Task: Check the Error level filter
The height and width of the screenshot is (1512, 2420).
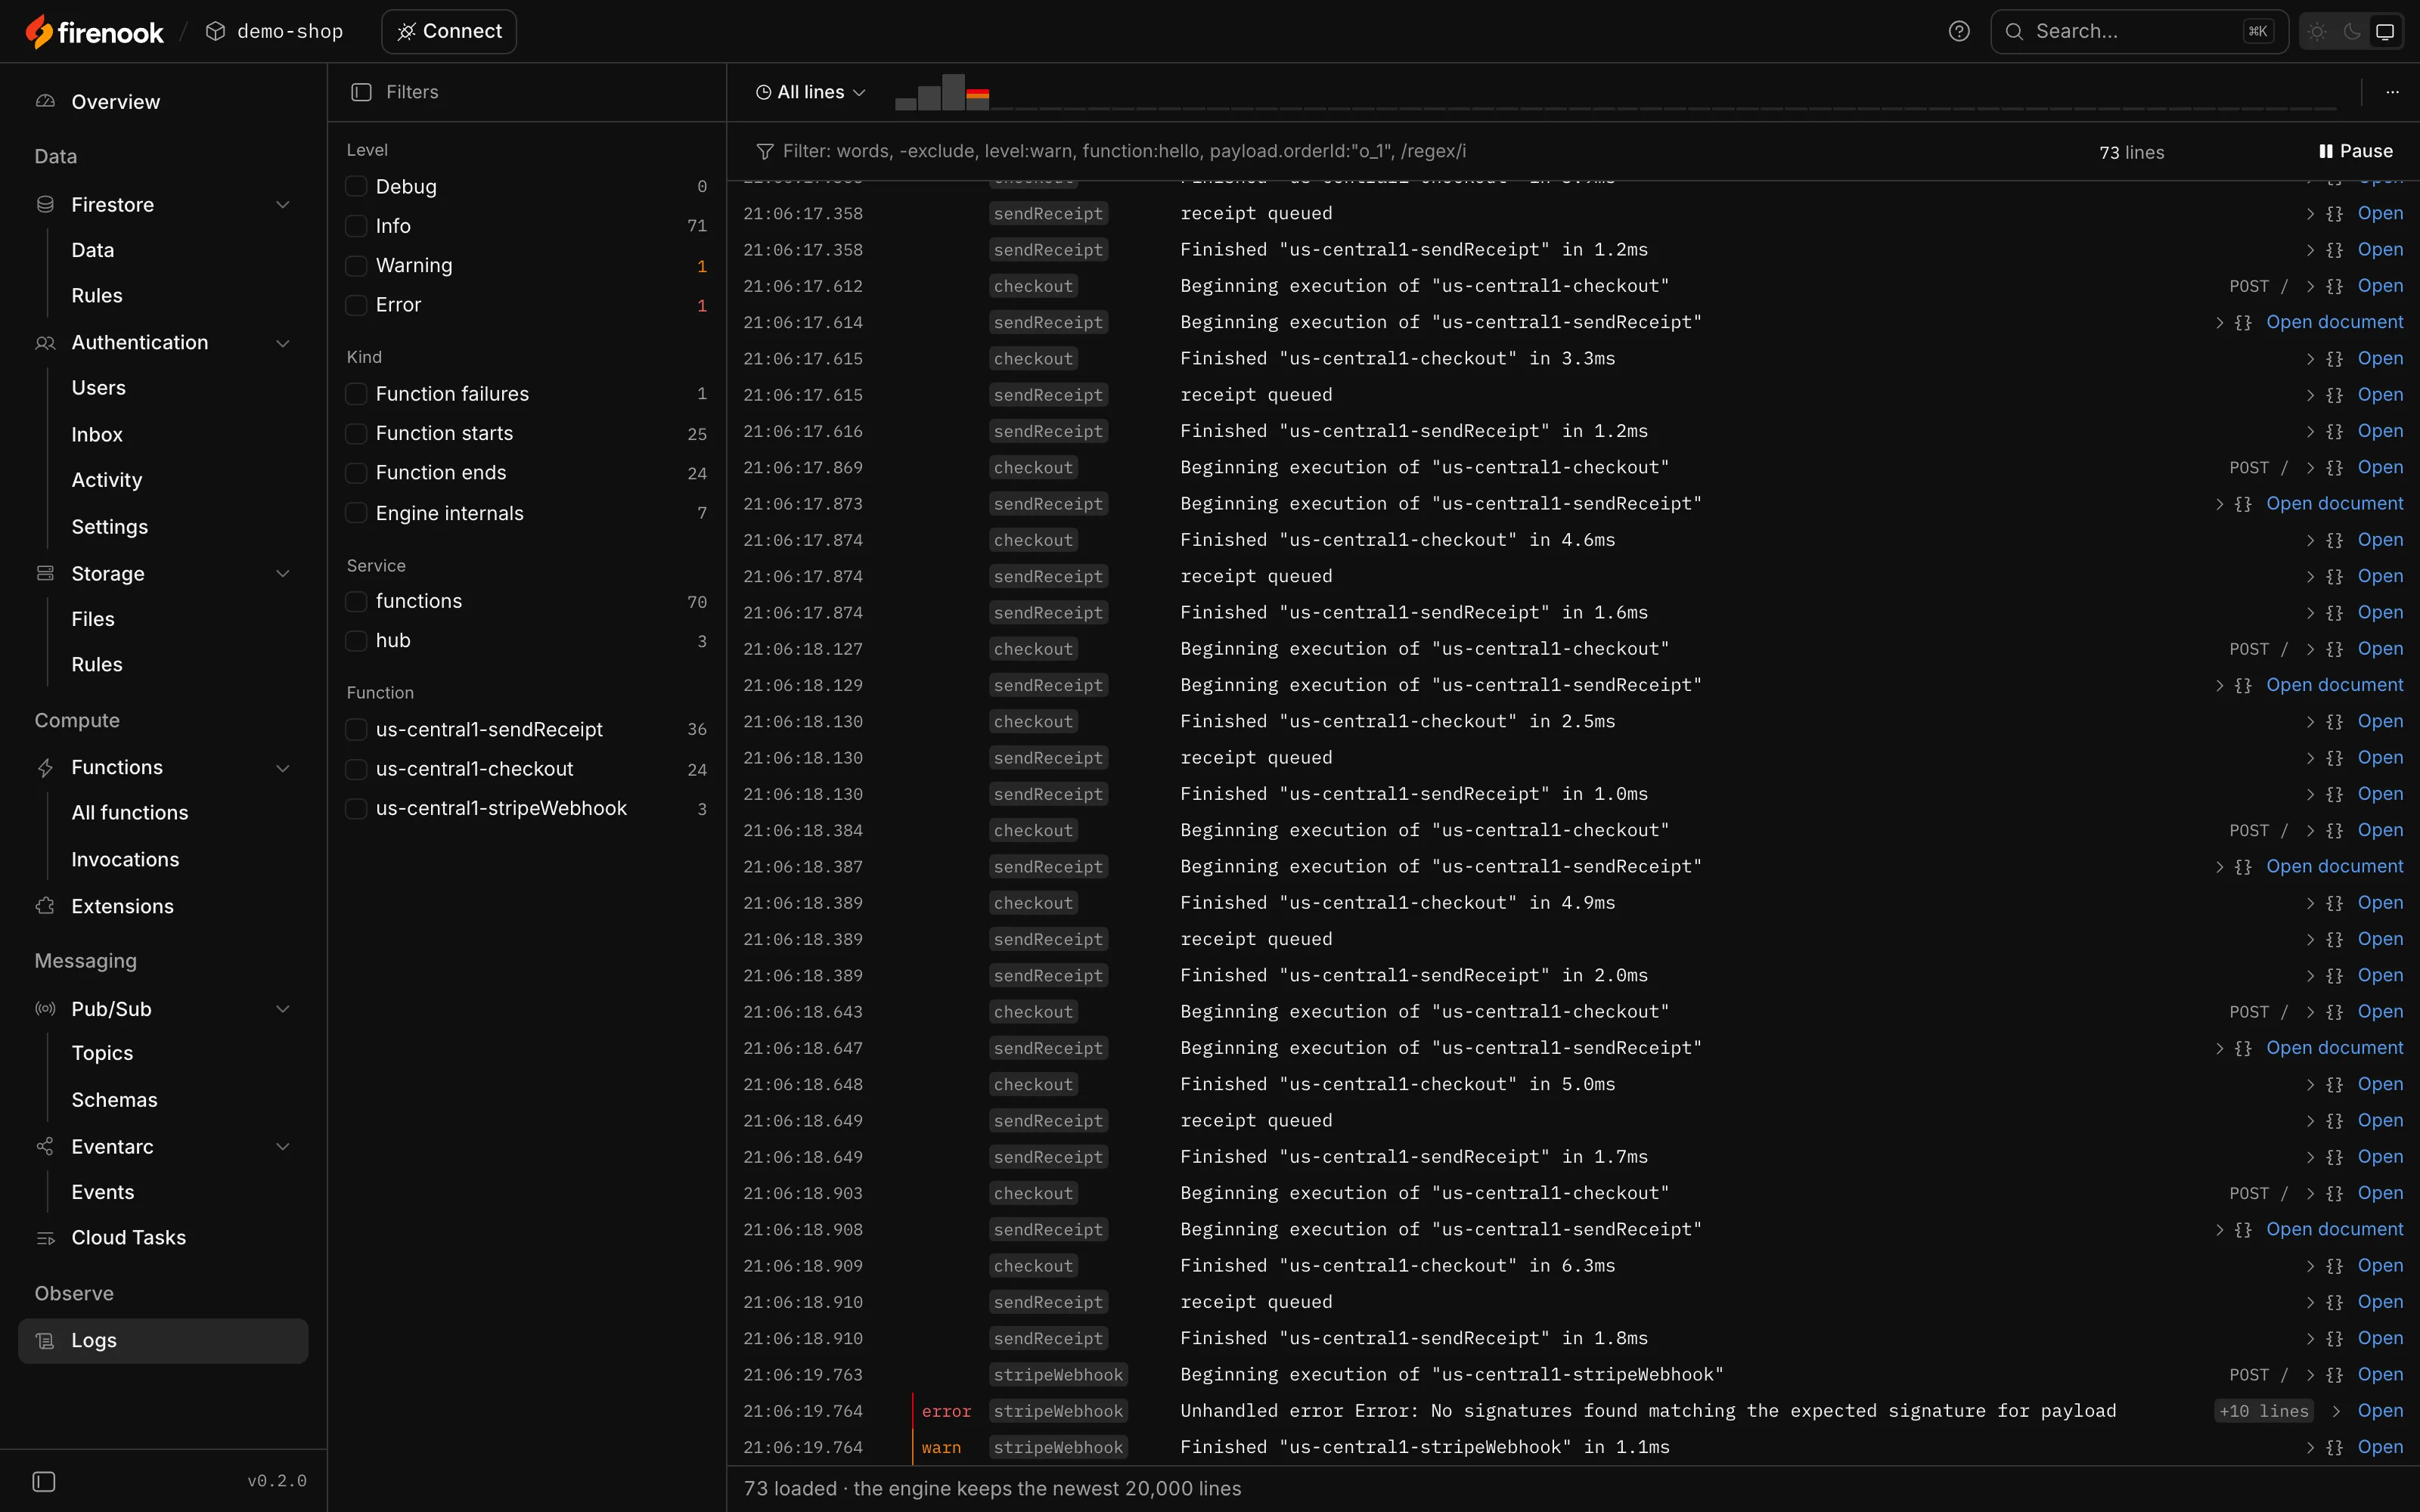Action: coord(356,305)
